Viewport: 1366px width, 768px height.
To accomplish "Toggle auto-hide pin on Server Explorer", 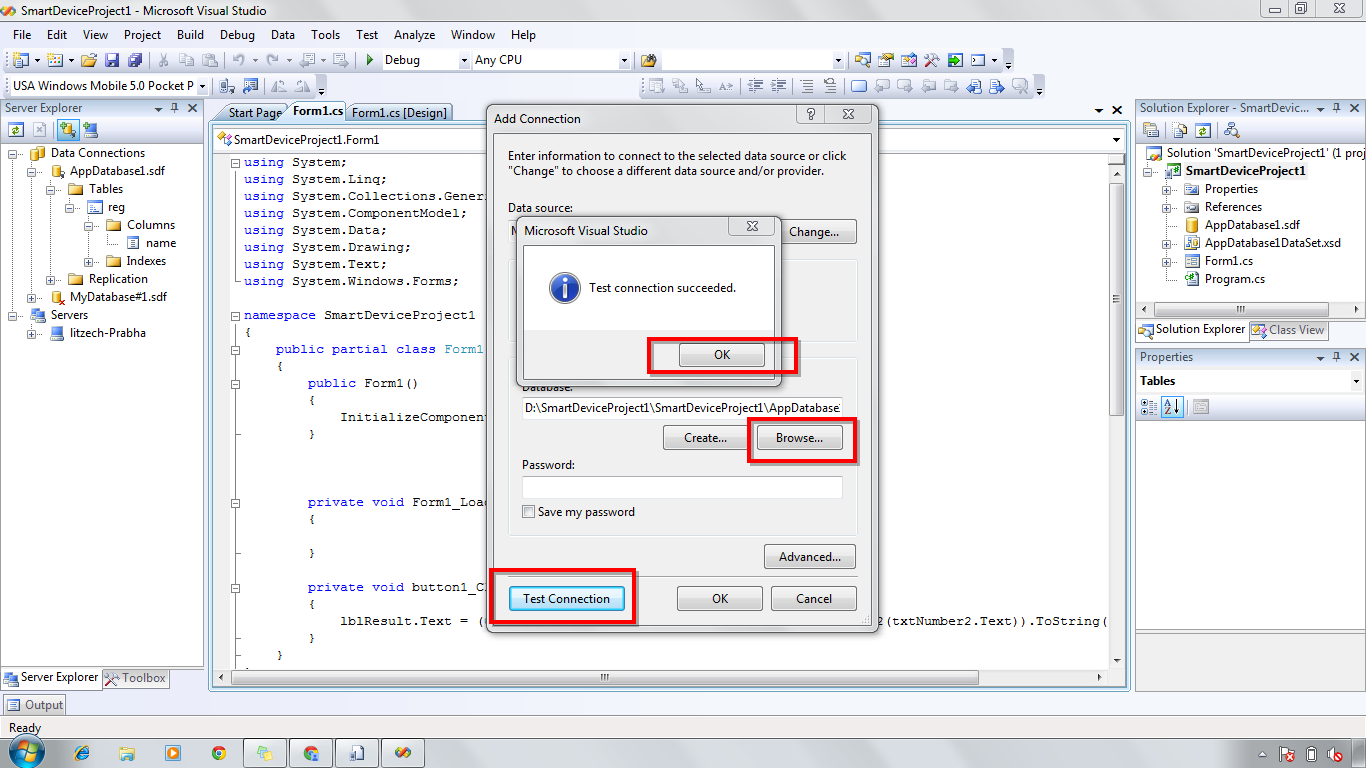I will [x=173, y=108].
